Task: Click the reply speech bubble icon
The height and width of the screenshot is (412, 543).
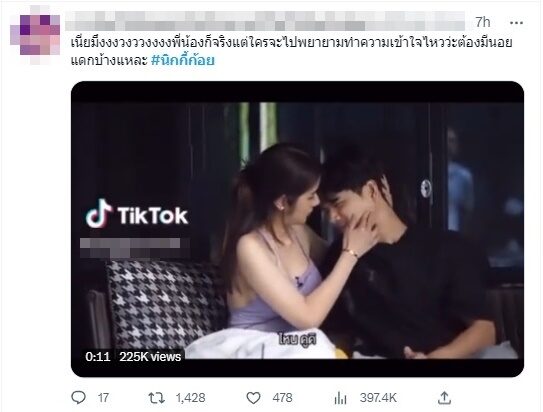Action: tap(78, 397)
